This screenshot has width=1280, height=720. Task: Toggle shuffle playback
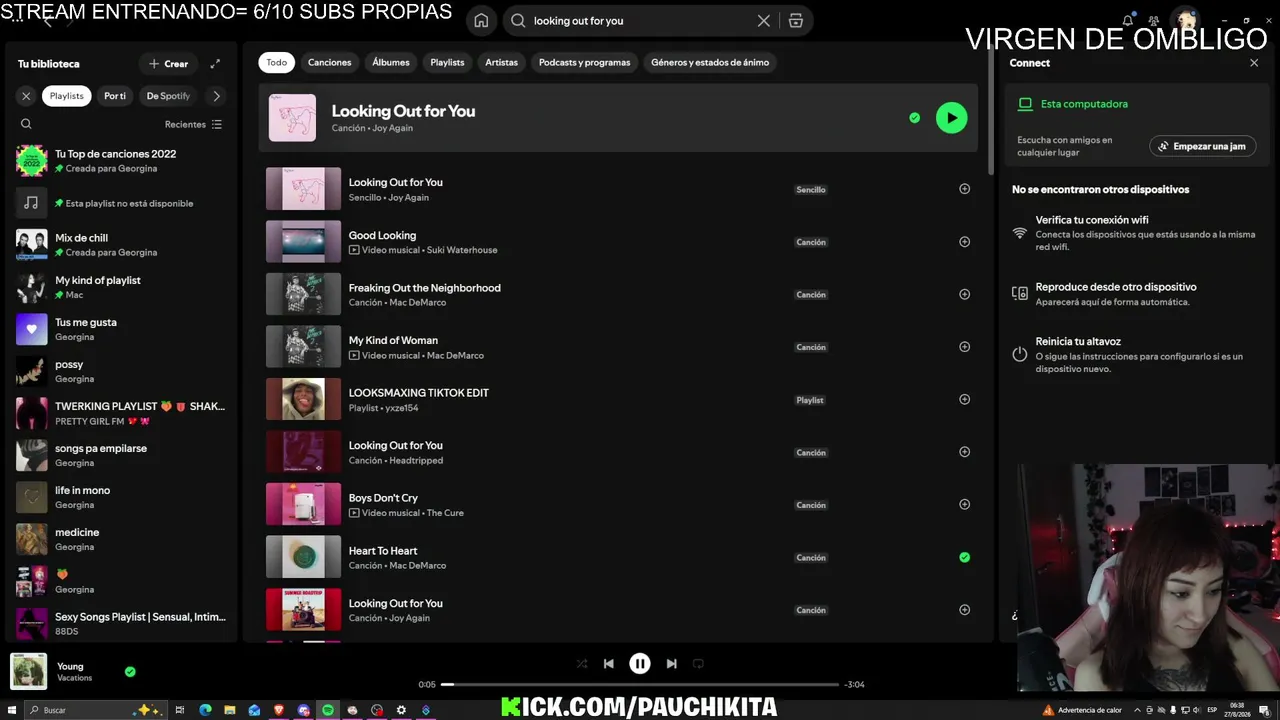582,663
